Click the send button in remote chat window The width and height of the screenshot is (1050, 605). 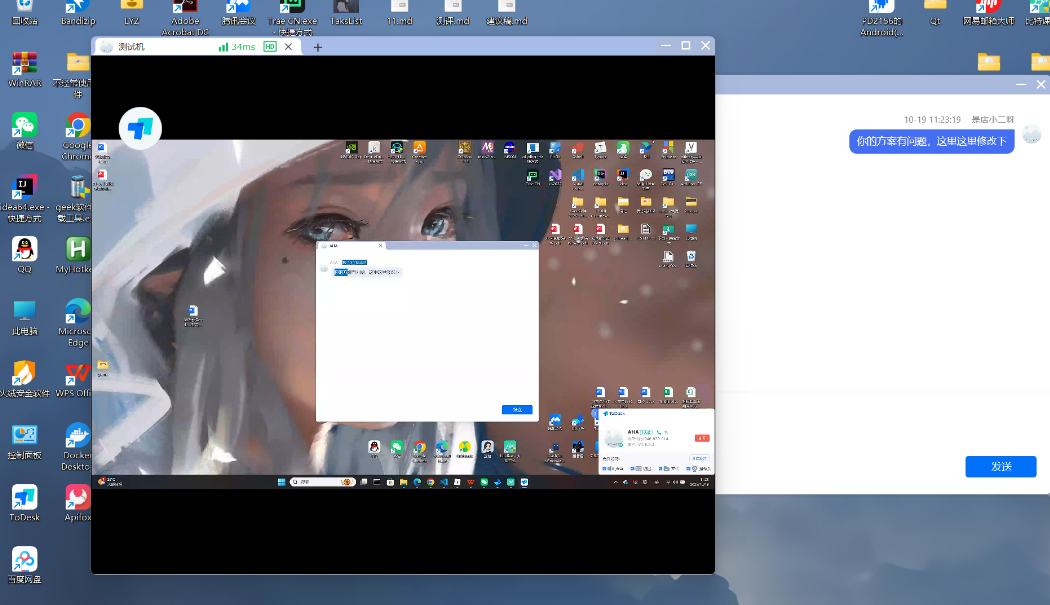tap(517, 409)
